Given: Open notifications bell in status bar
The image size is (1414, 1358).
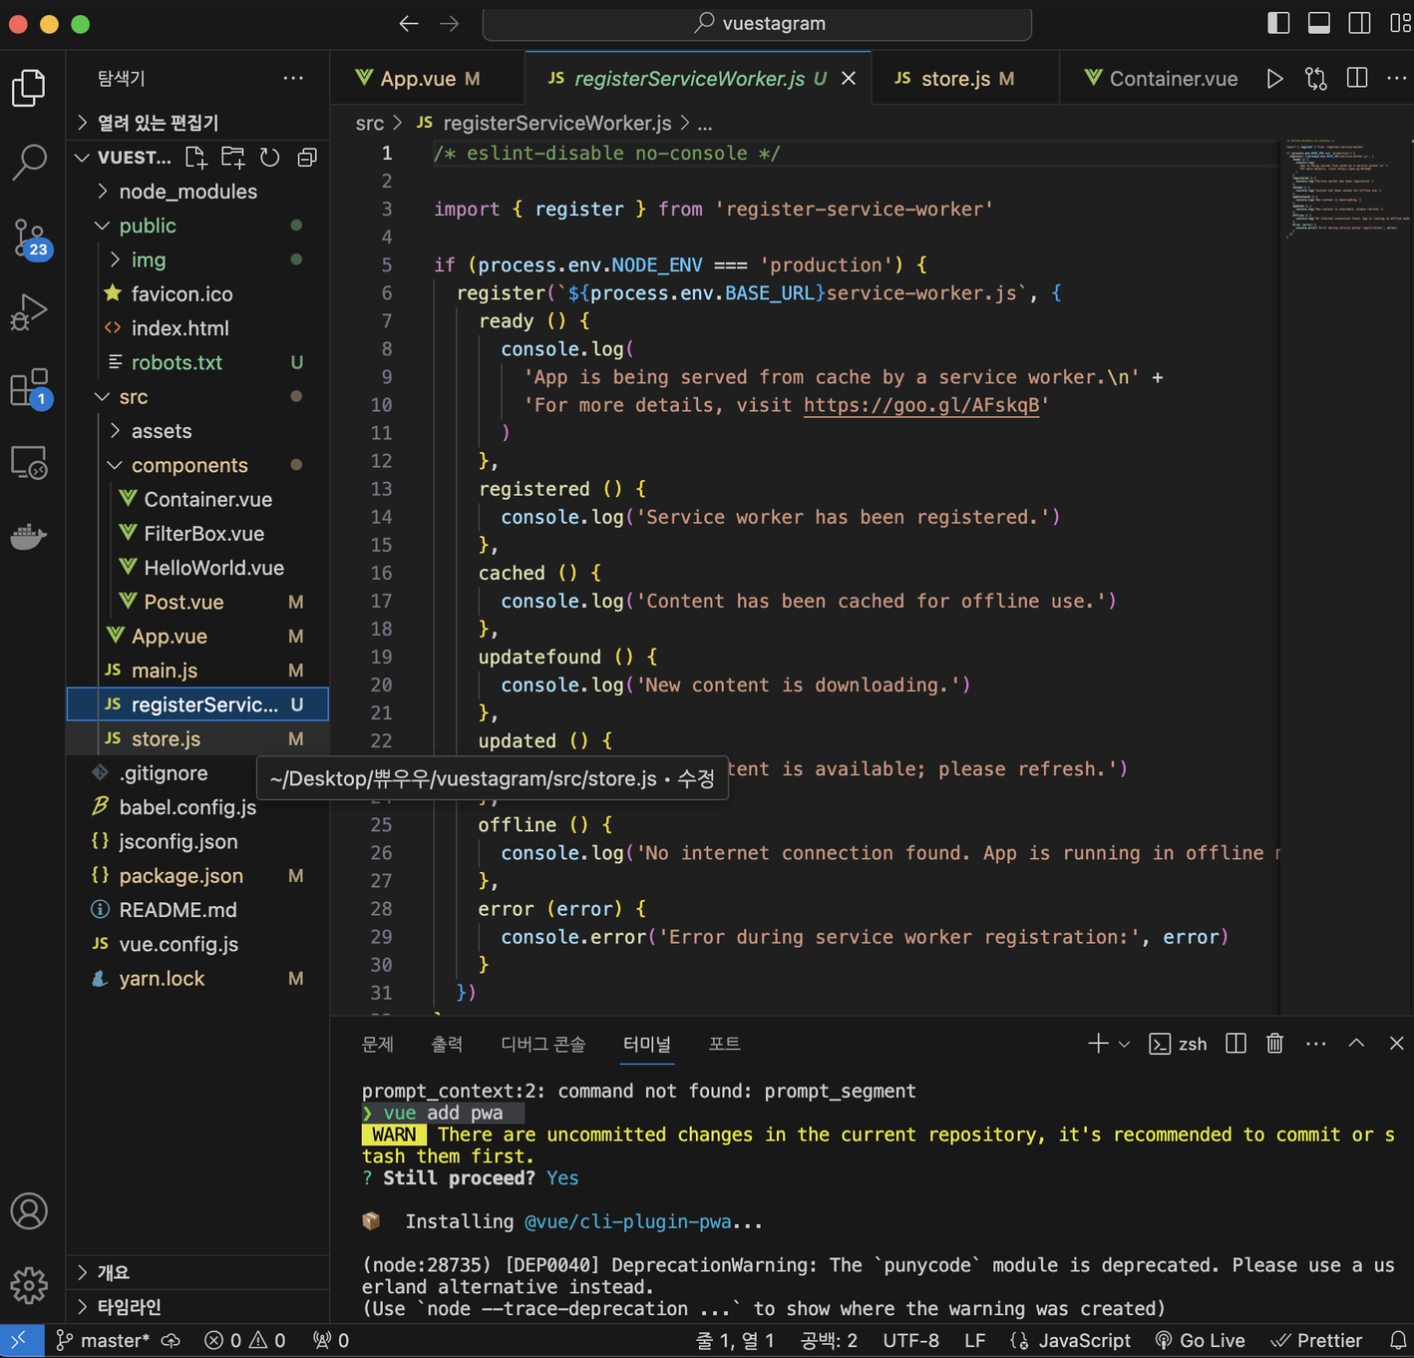Looking at the screenshot, I should pyautogui.click(x=1398, y=1340).
